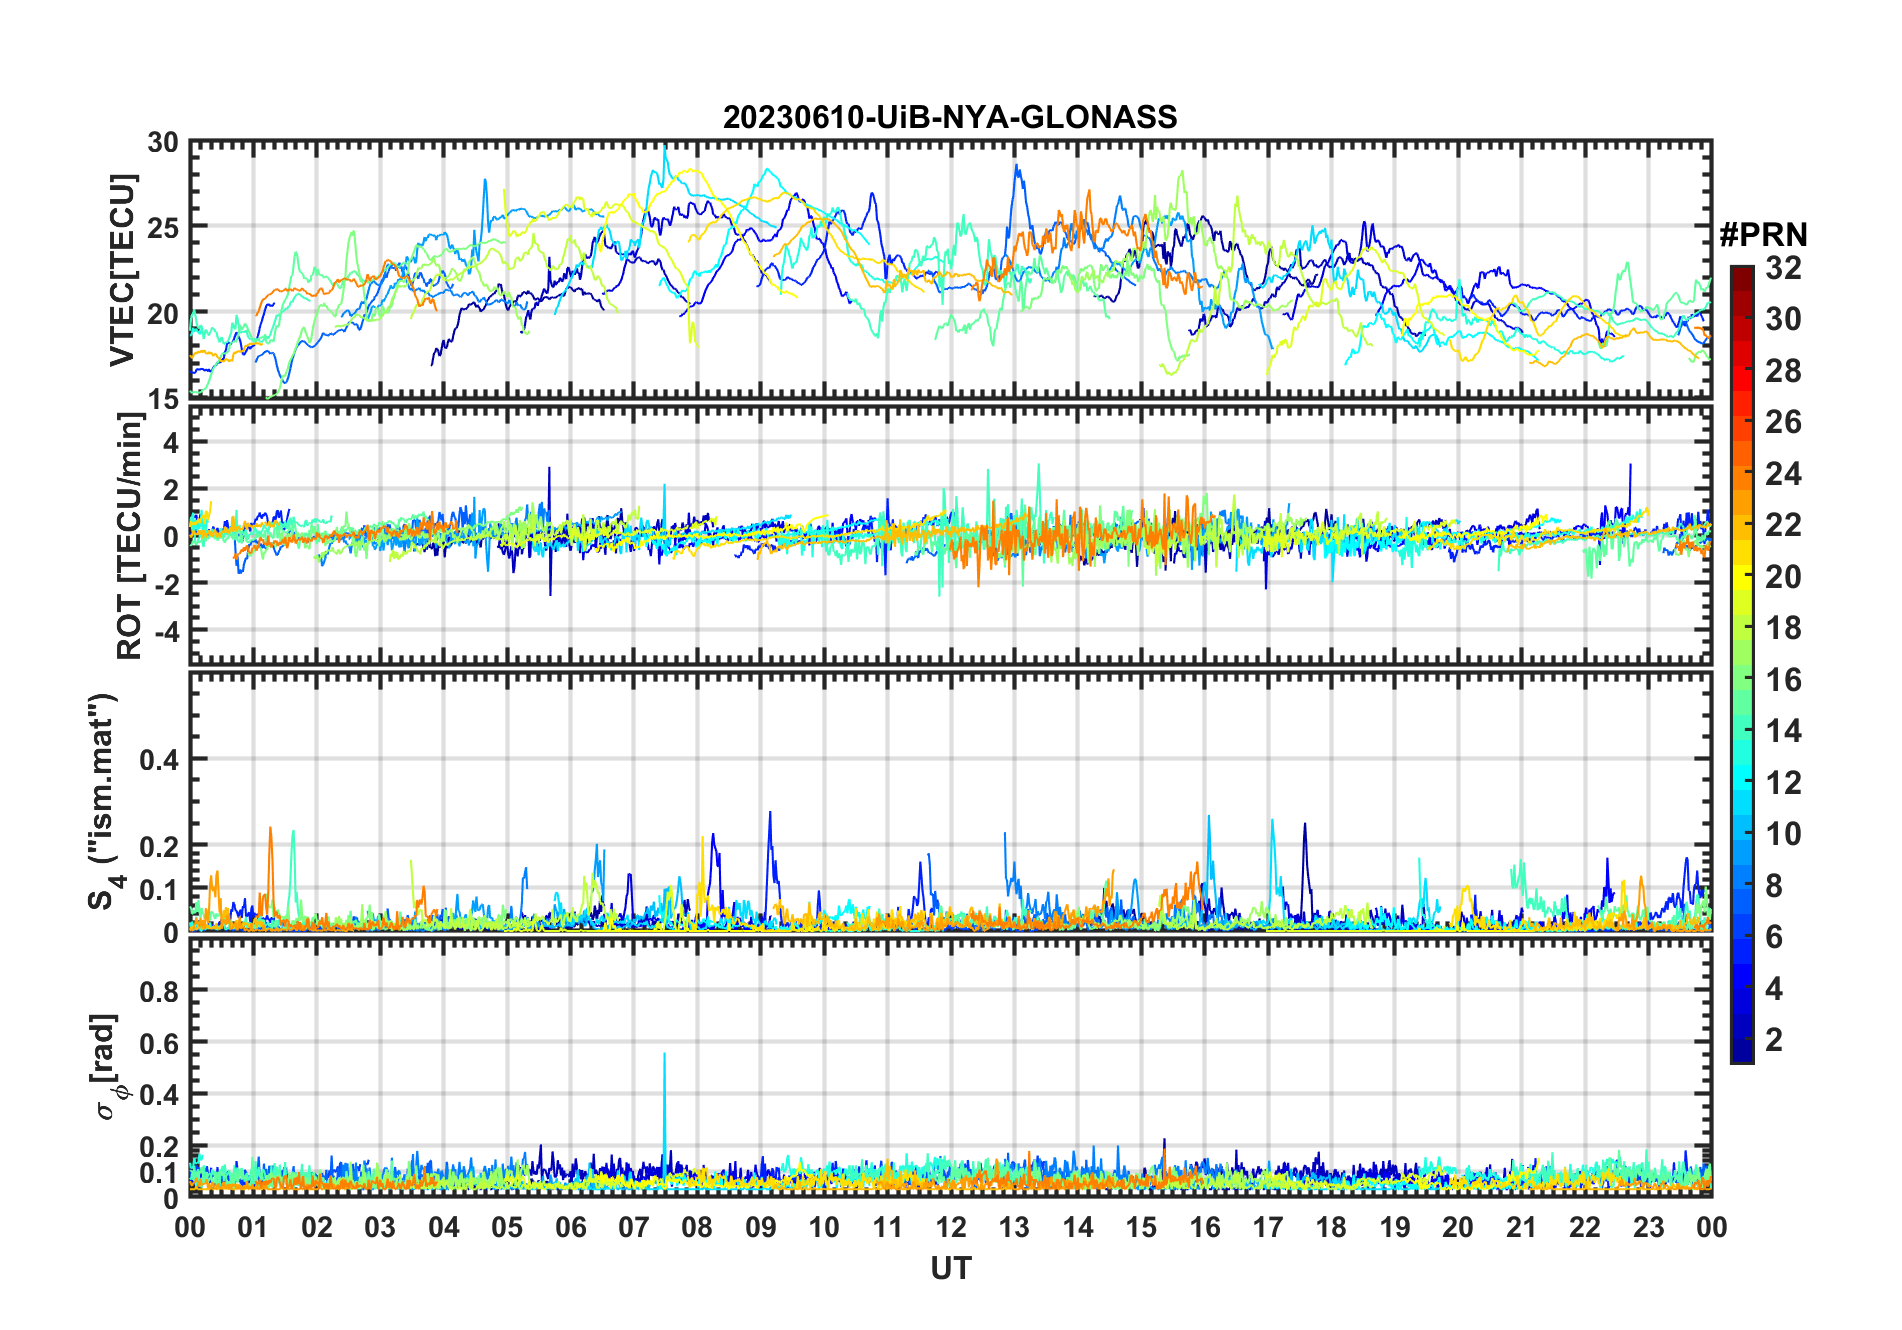
Task: Select the ROT [TECU/min] y-axis label
Action: (x=129, y=535)
